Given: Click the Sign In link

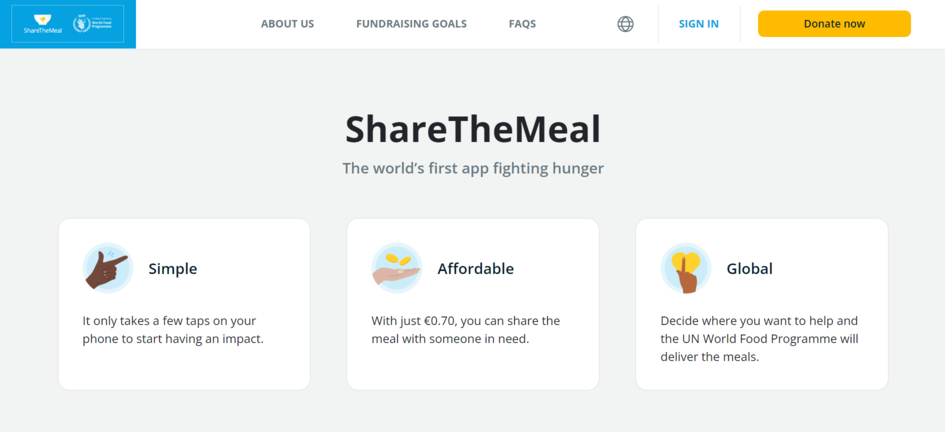Looking at the screenshot, I should click(698, 24).
